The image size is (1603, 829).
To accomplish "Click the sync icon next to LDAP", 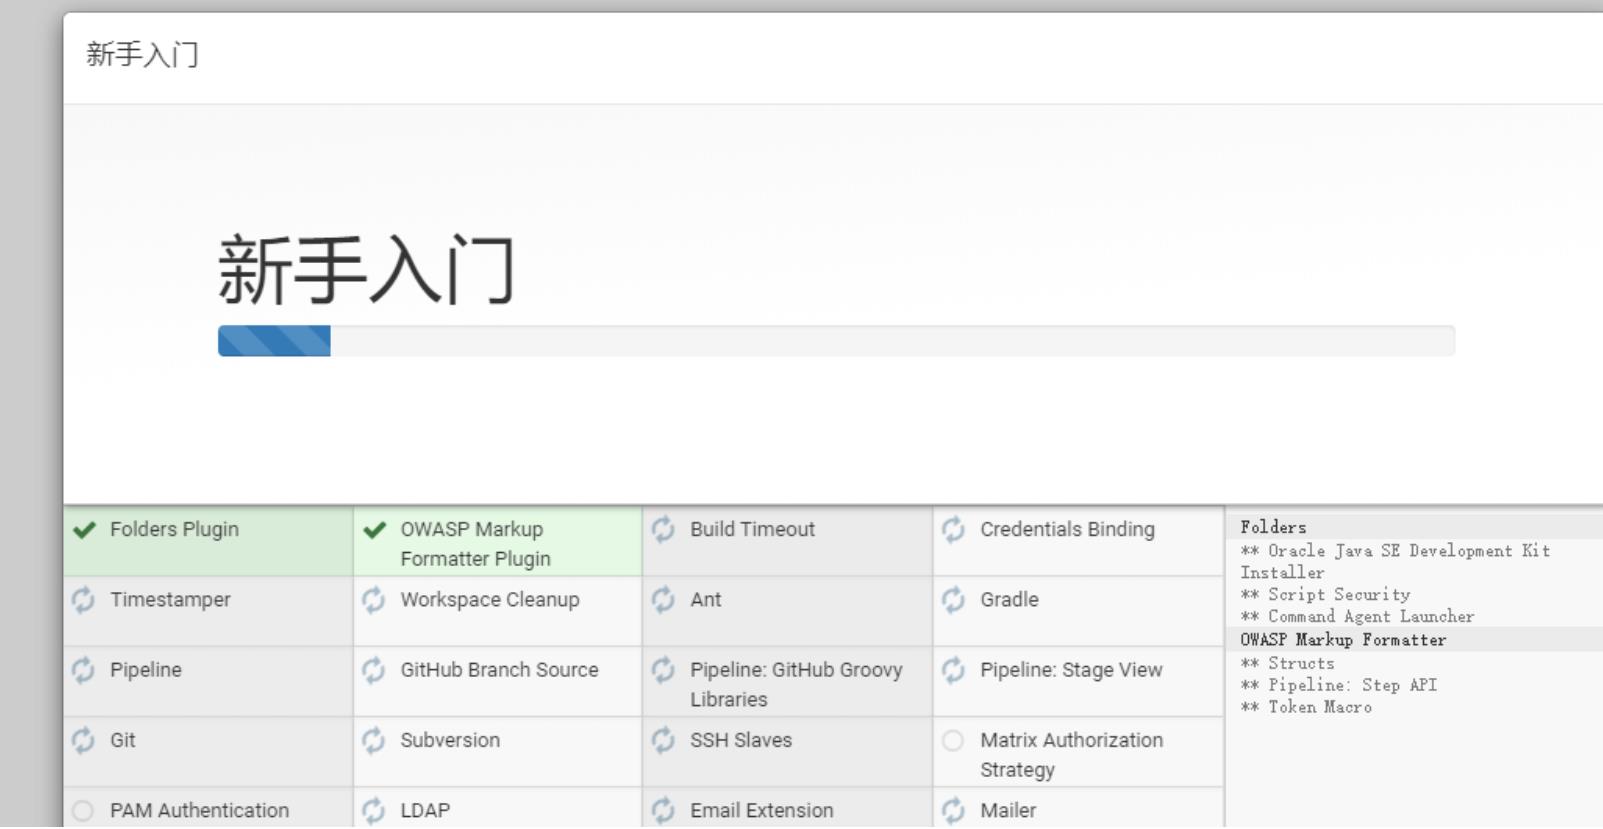I will point(373,810).
